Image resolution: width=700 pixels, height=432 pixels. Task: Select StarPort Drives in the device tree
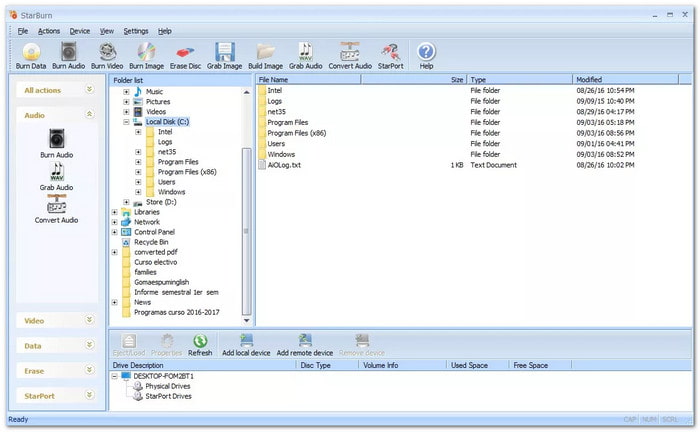pos(168,396)
